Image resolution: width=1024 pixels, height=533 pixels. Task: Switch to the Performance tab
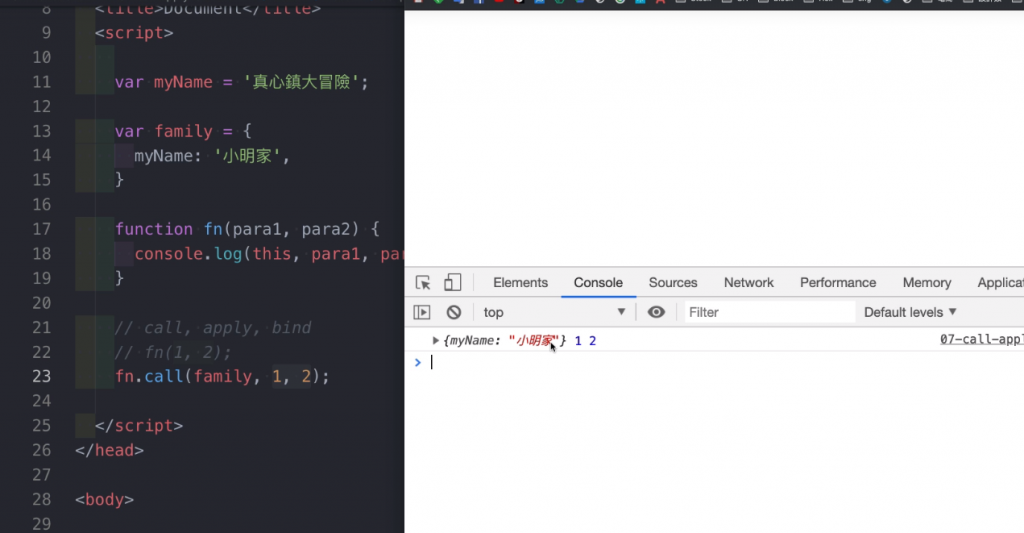[838, 282]
